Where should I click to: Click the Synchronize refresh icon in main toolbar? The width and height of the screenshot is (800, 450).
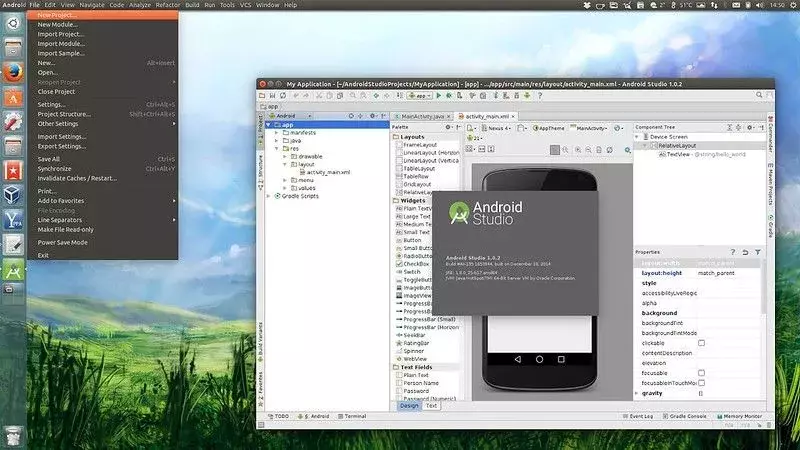tap(283, 95)
